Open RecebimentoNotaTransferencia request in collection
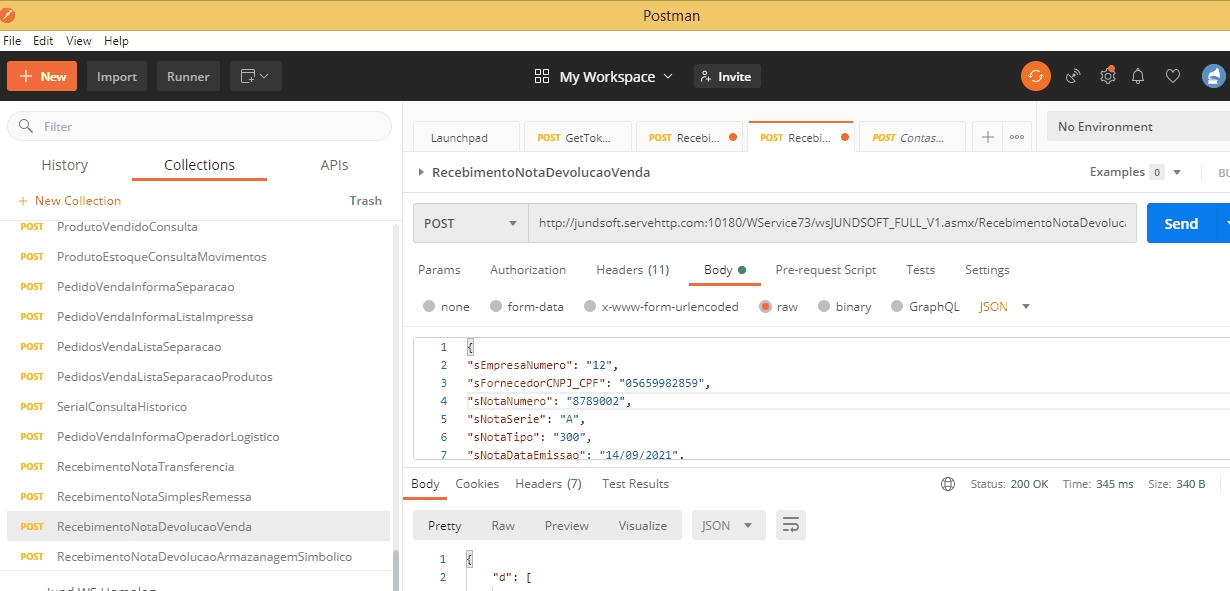The image size is (1230, 591). click(x=145, y=467)
